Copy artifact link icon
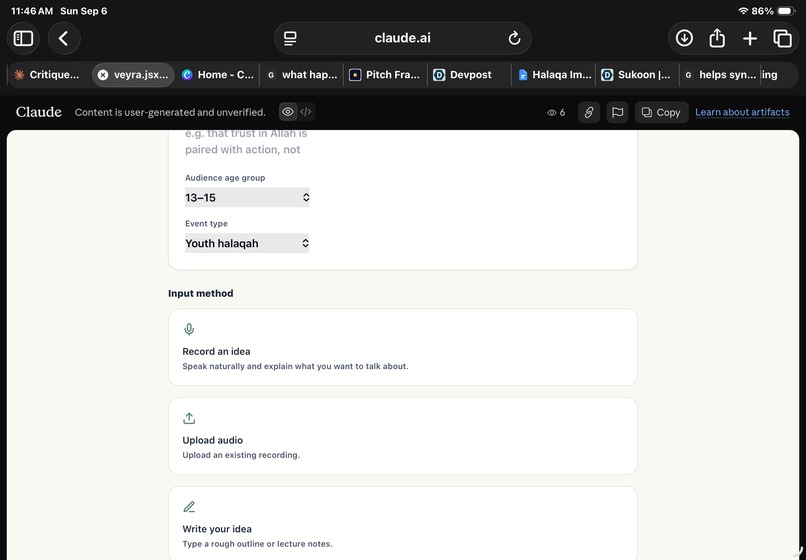This screenshot has width=806, height=560. click(589, 112)
